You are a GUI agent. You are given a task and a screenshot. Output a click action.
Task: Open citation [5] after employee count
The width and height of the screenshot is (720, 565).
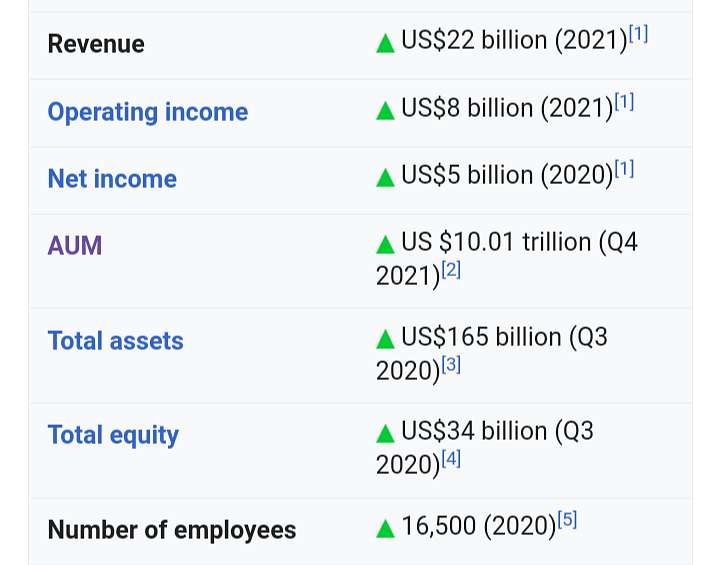pyautogui.click(x=567, y=520)
